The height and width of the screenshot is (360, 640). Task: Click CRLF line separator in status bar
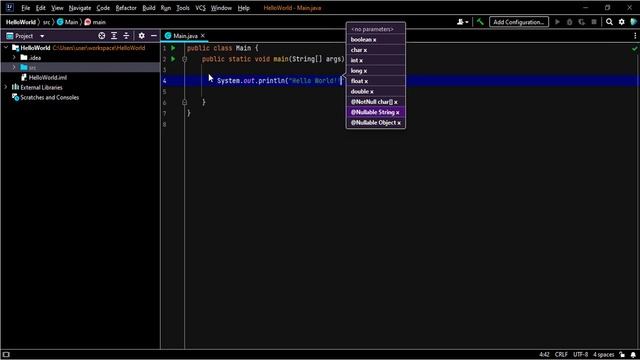pos(561,354)
